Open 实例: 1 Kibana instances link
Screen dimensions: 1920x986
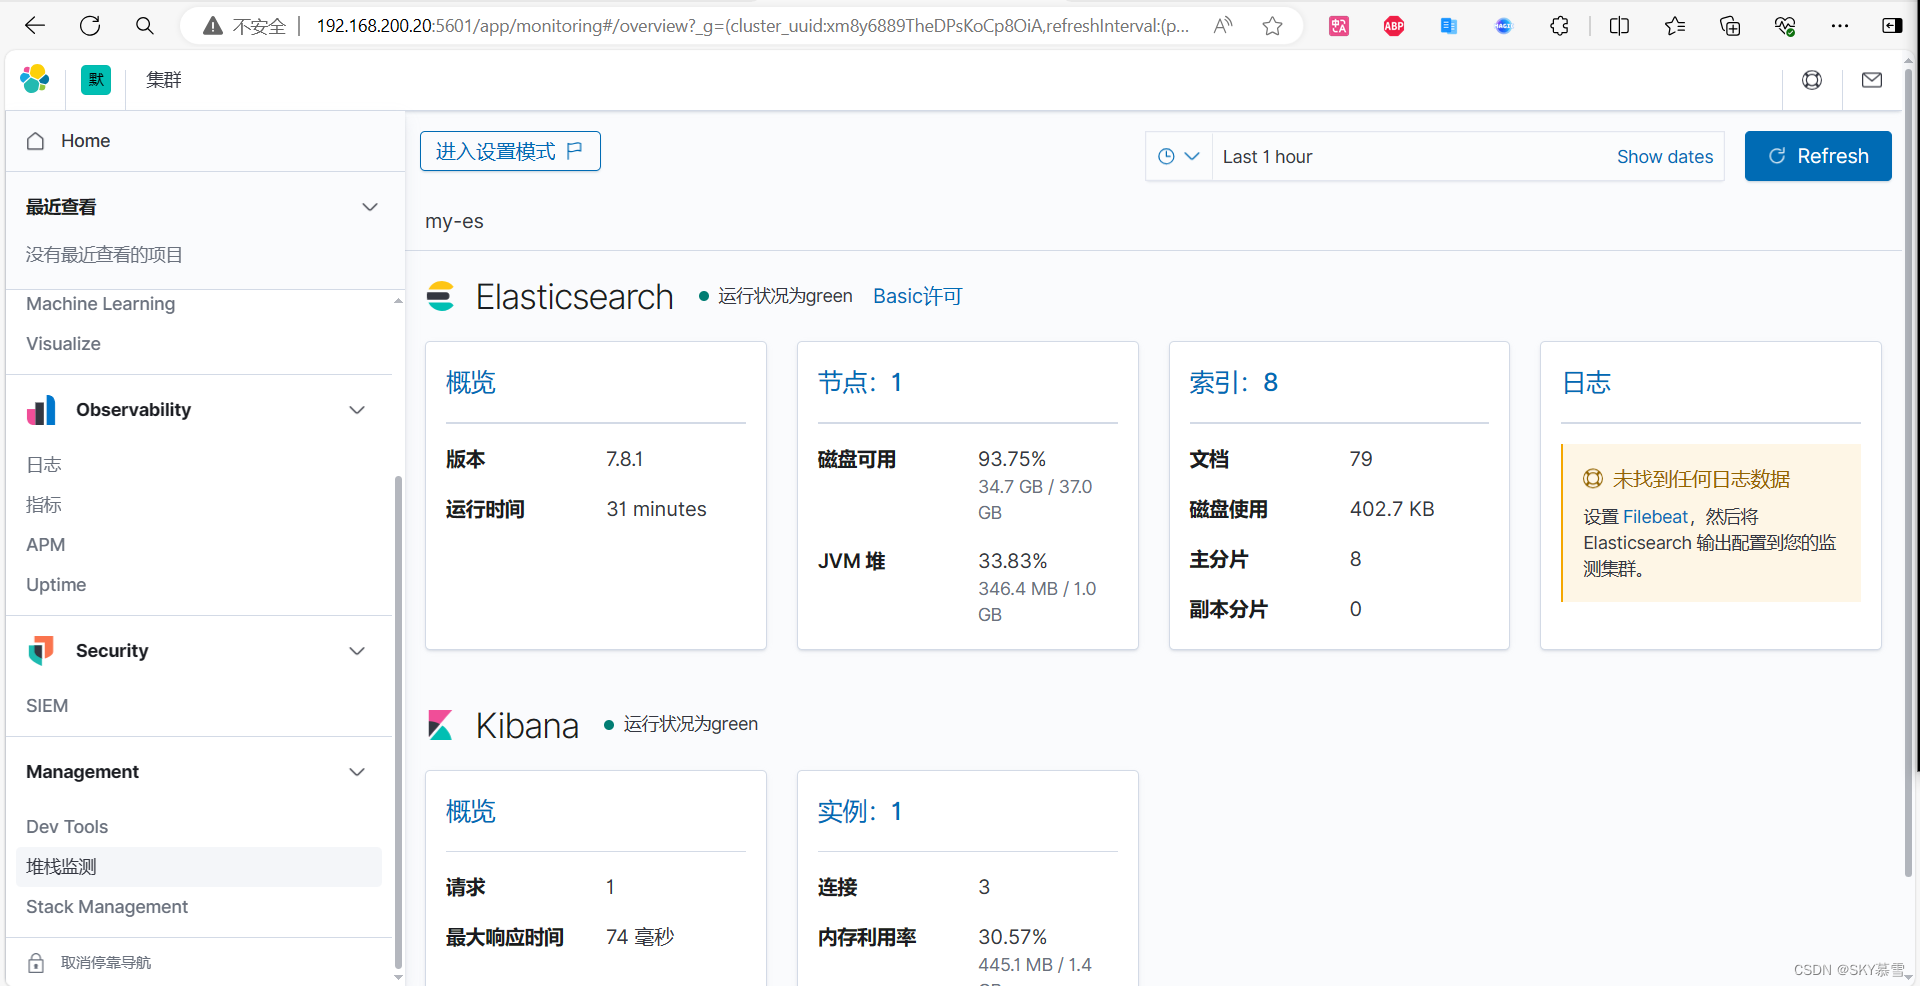tap(860, 811)
